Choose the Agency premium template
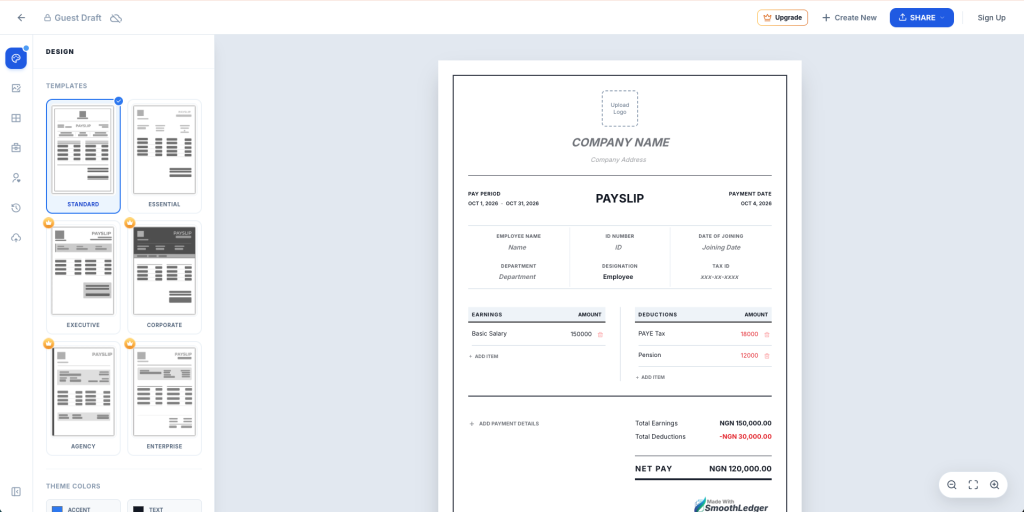Image resolution: width=1024 pixels, height=512 pixels. pyautogui.click(x=83, y=398)
